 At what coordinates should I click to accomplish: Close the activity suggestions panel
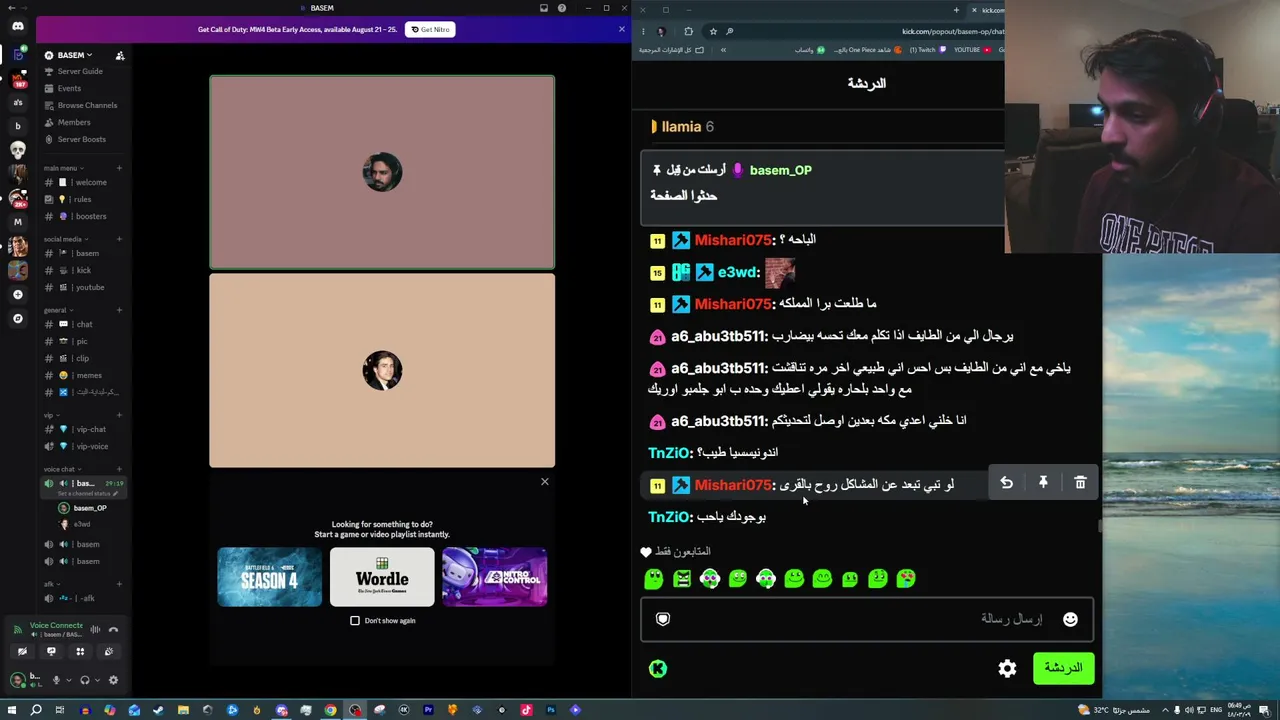tap(545, 482)
